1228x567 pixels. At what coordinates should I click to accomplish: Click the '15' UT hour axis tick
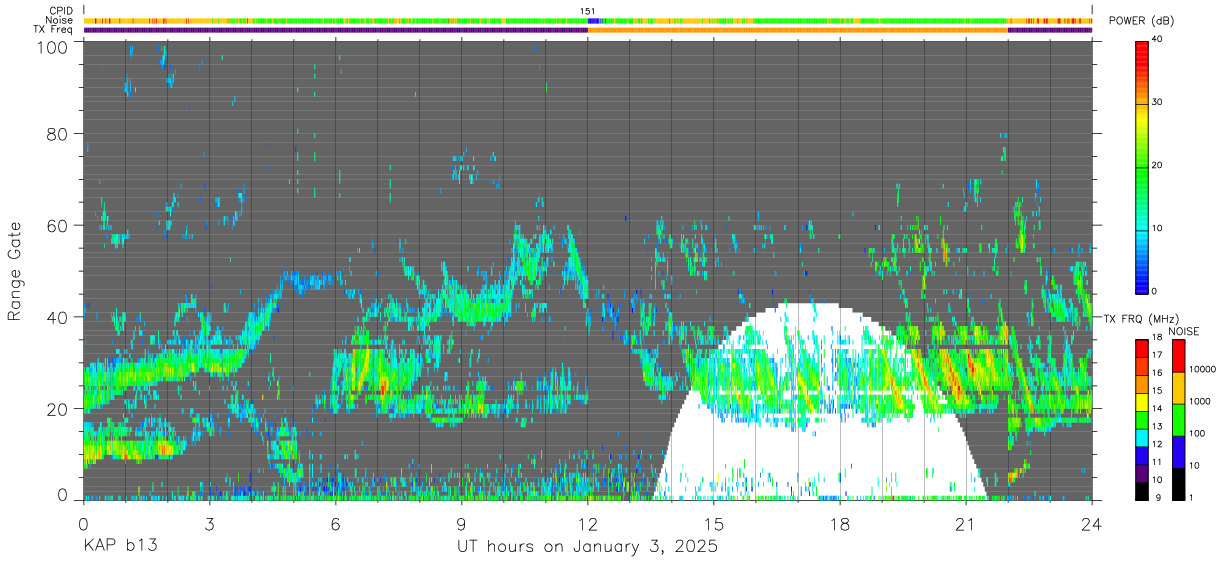714,523
